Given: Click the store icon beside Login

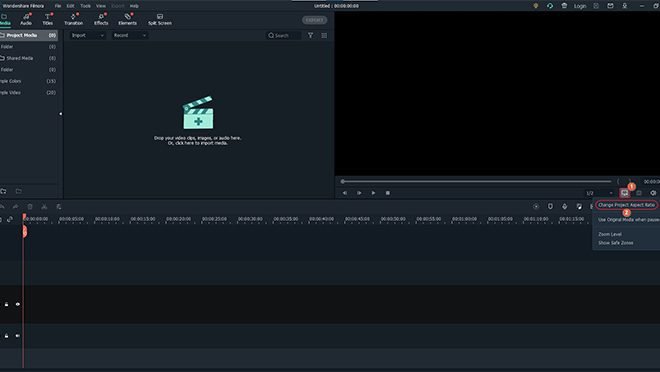Looking at the screenshot, I should pyautogui.click(x=564, y=6).
